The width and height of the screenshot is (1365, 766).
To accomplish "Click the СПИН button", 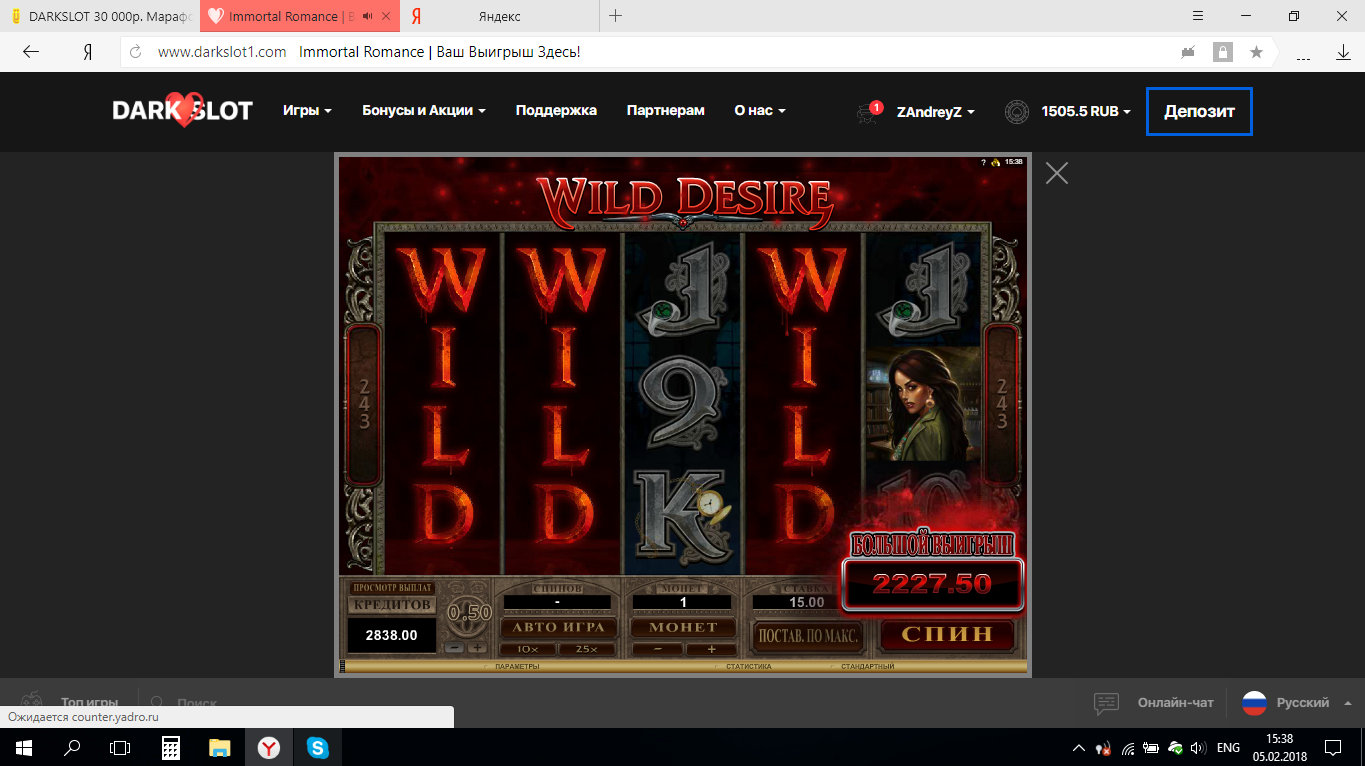I will click(x=947, y=633).
